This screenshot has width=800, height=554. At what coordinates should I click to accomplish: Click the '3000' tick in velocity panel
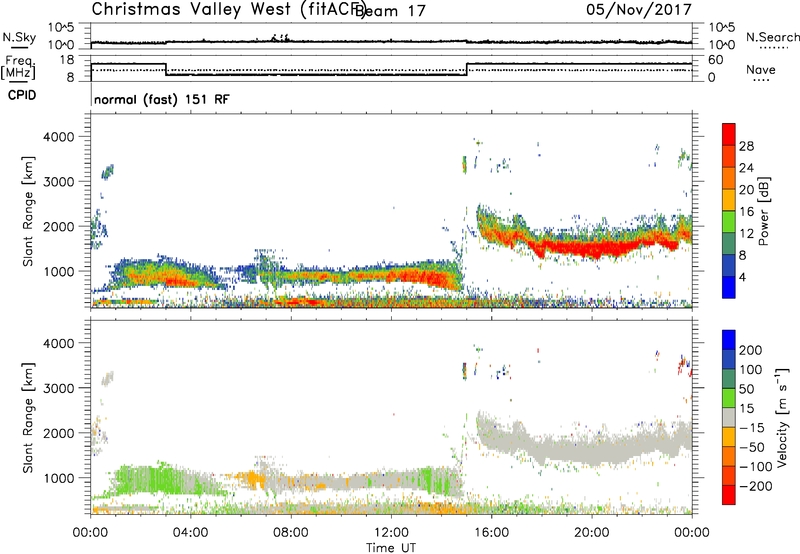click(59, 388)
